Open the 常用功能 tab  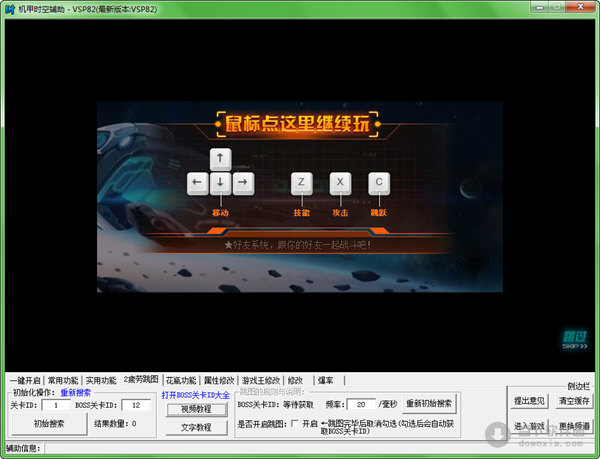click(x=63, y=380)
